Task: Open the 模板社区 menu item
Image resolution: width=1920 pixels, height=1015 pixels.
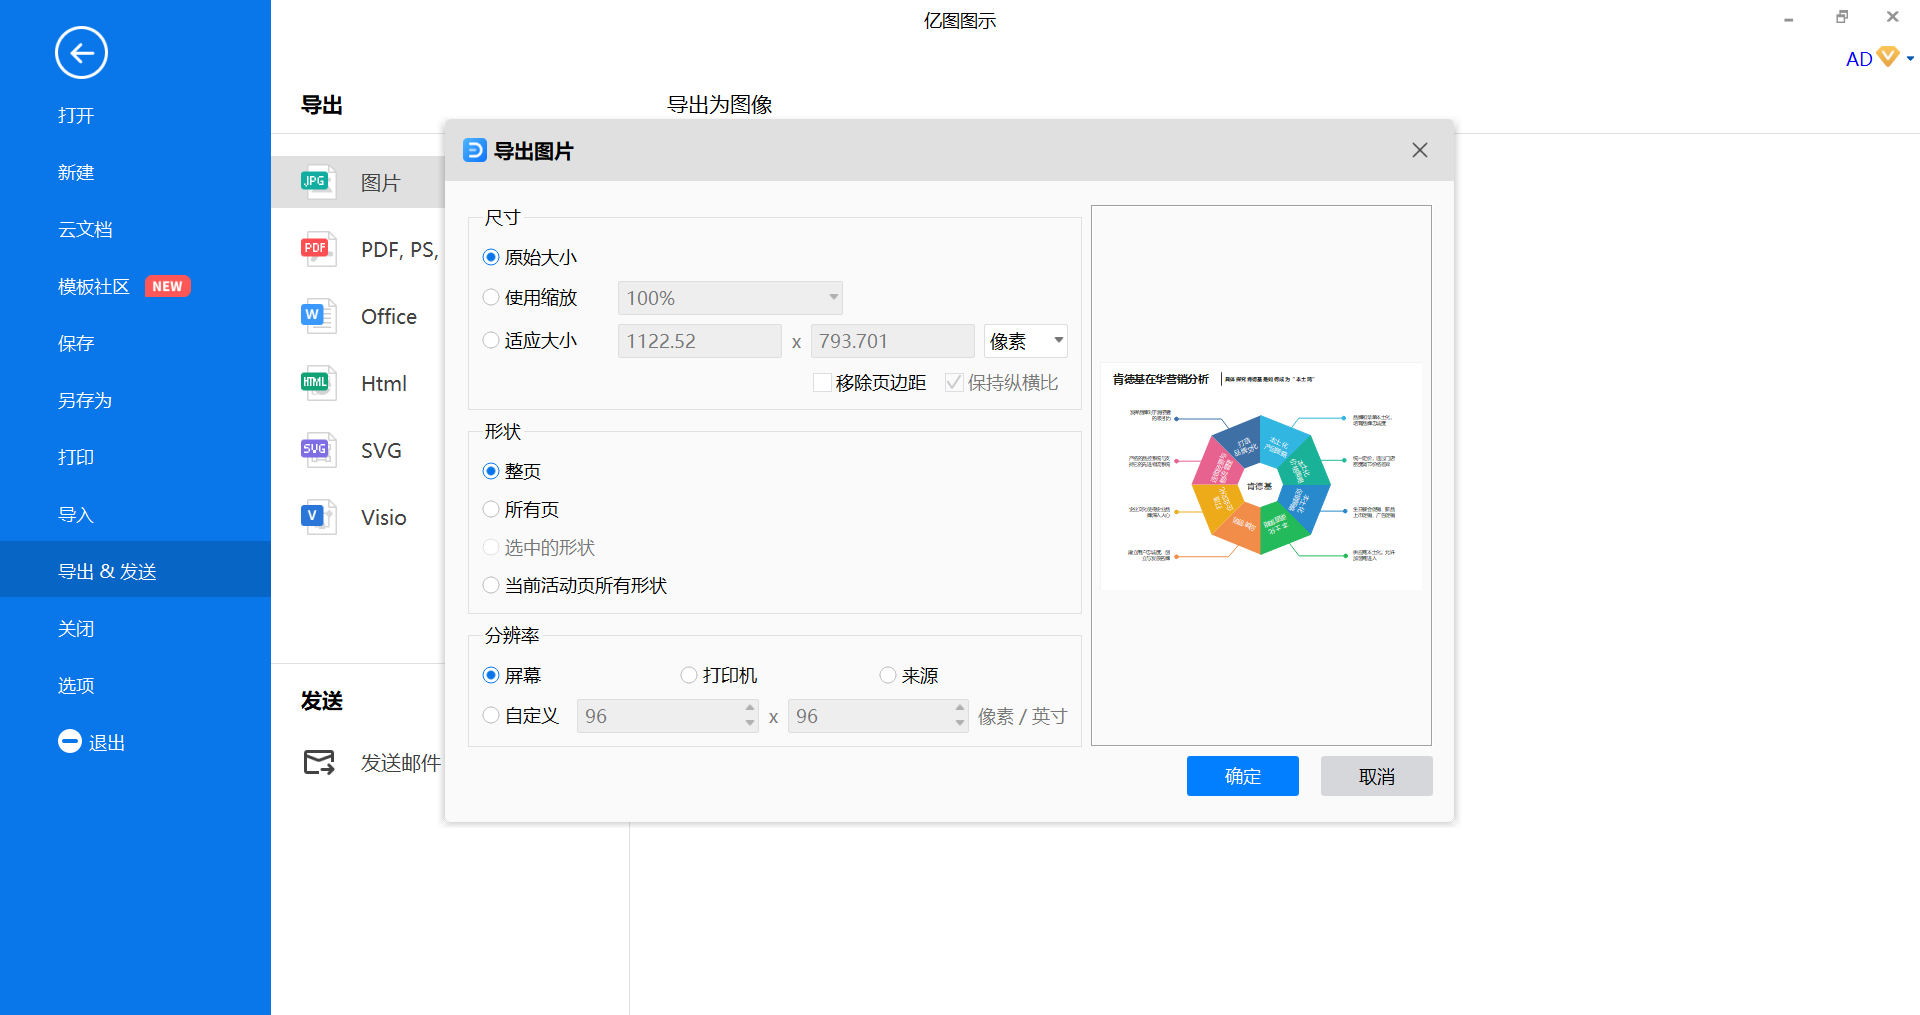Action: (x=94, y=286)
